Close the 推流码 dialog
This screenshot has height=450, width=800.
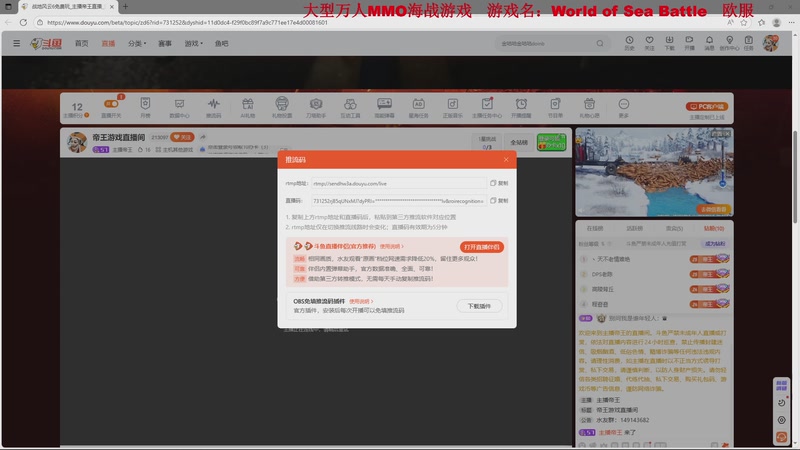[x=506, y=160]
